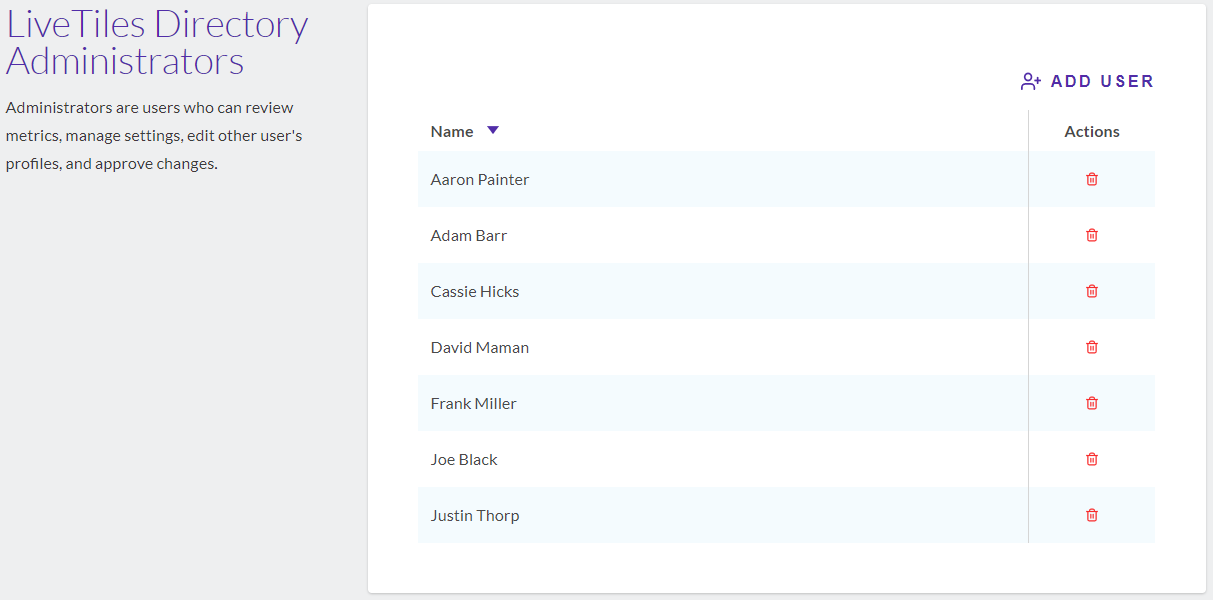
Task: Select the name Joe Black
Action: (x=464, y=460)
